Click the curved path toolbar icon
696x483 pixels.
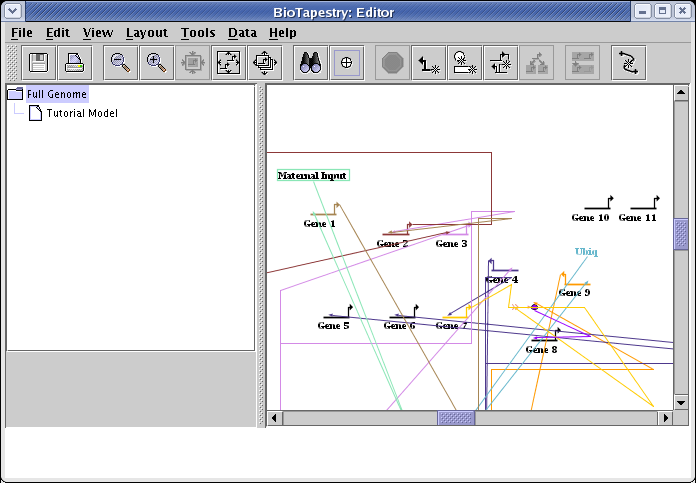pyautogui.click(x=628, y=63)
